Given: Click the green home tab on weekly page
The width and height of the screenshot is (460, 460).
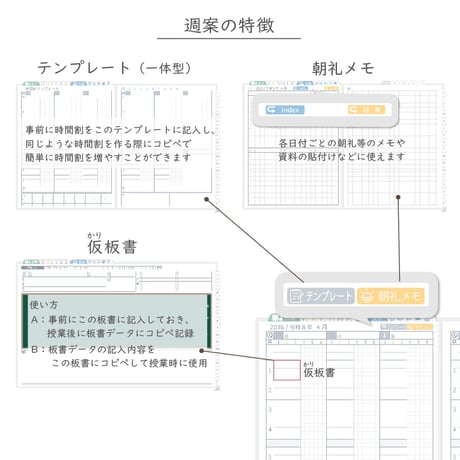Looking at the screenshot, I should (275, 317).
